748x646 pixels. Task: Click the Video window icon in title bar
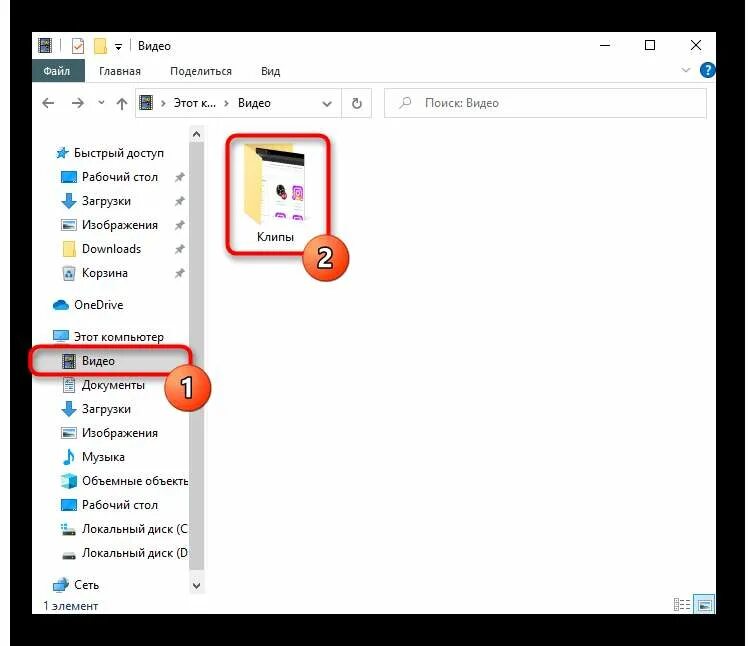click(x=45, y=46)
